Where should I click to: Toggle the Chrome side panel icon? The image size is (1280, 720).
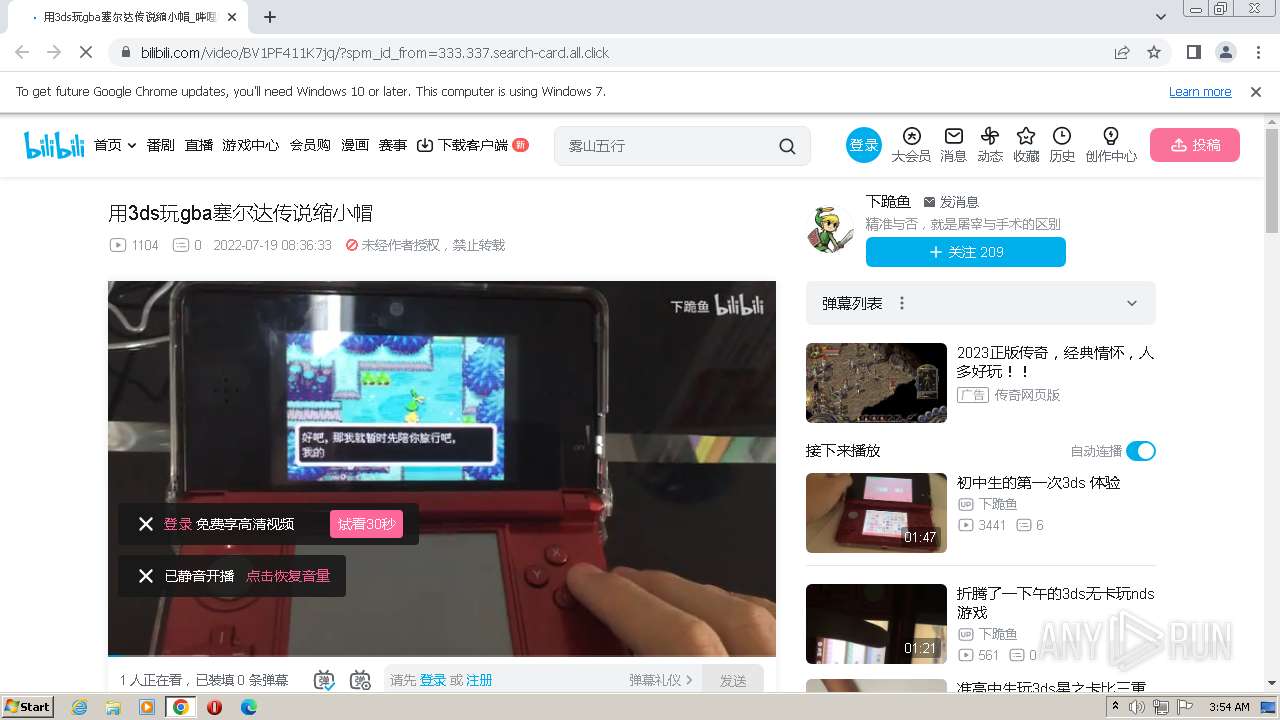1194,52
